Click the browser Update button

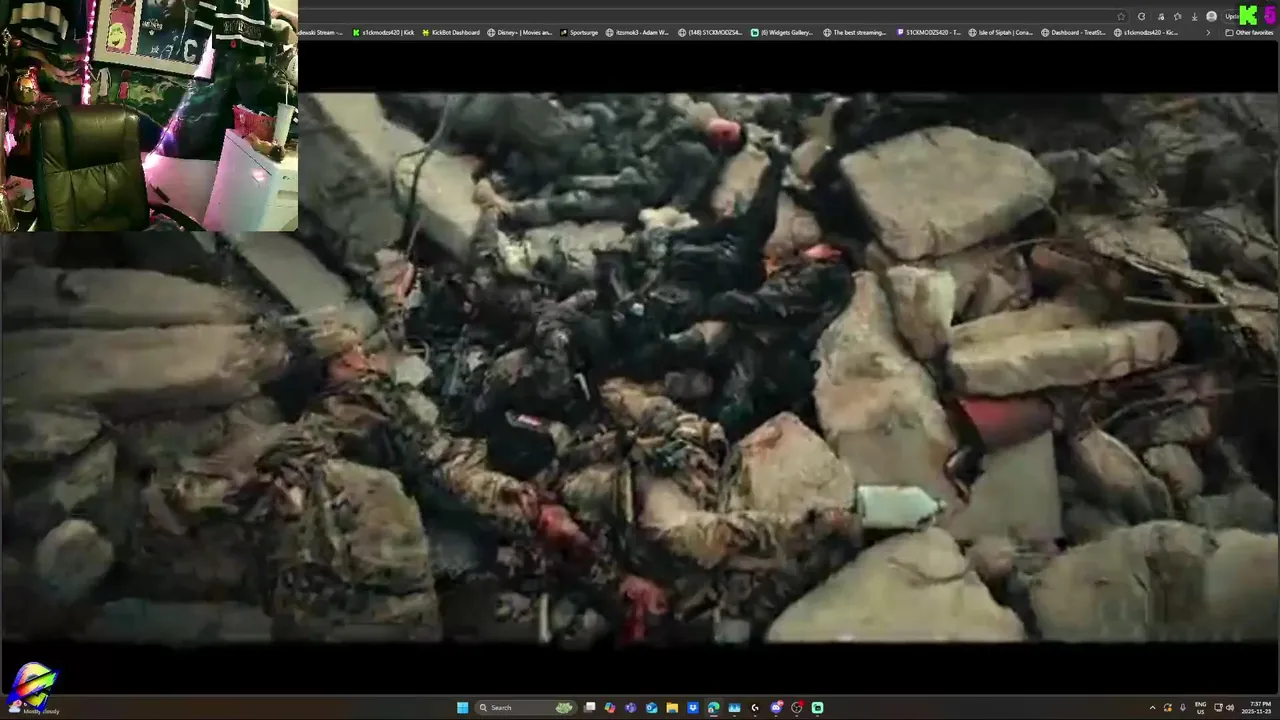pos(1232,16)
